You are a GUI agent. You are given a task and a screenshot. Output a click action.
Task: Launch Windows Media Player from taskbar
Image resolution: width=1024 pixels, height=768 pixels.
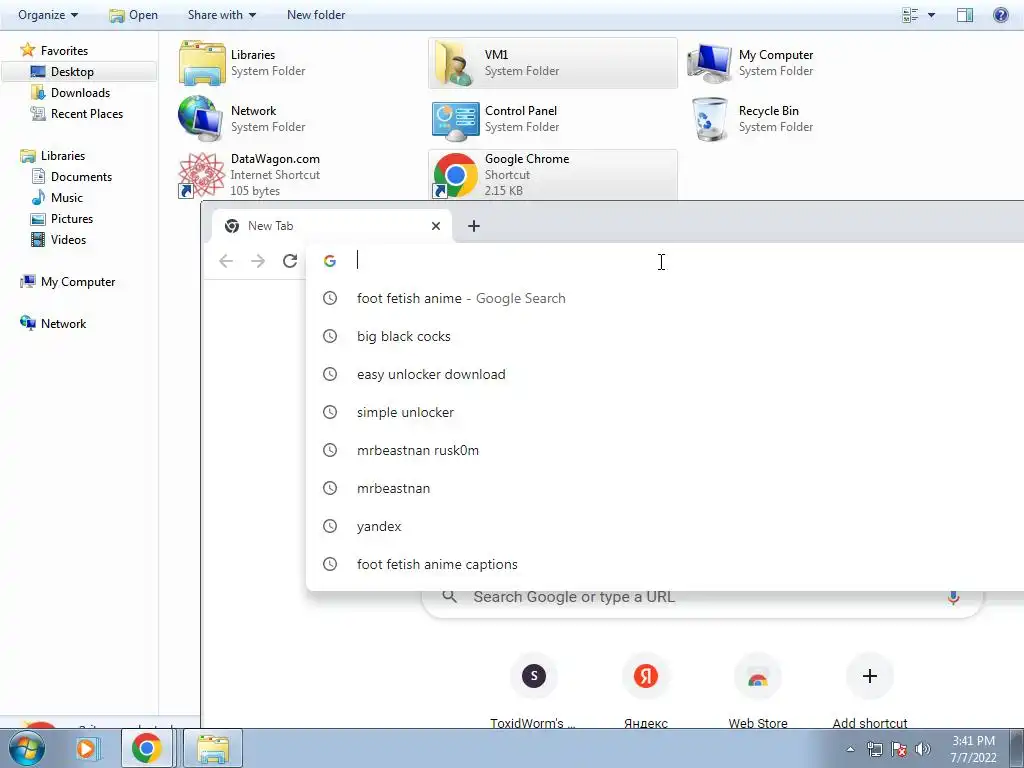click(86, 748)
